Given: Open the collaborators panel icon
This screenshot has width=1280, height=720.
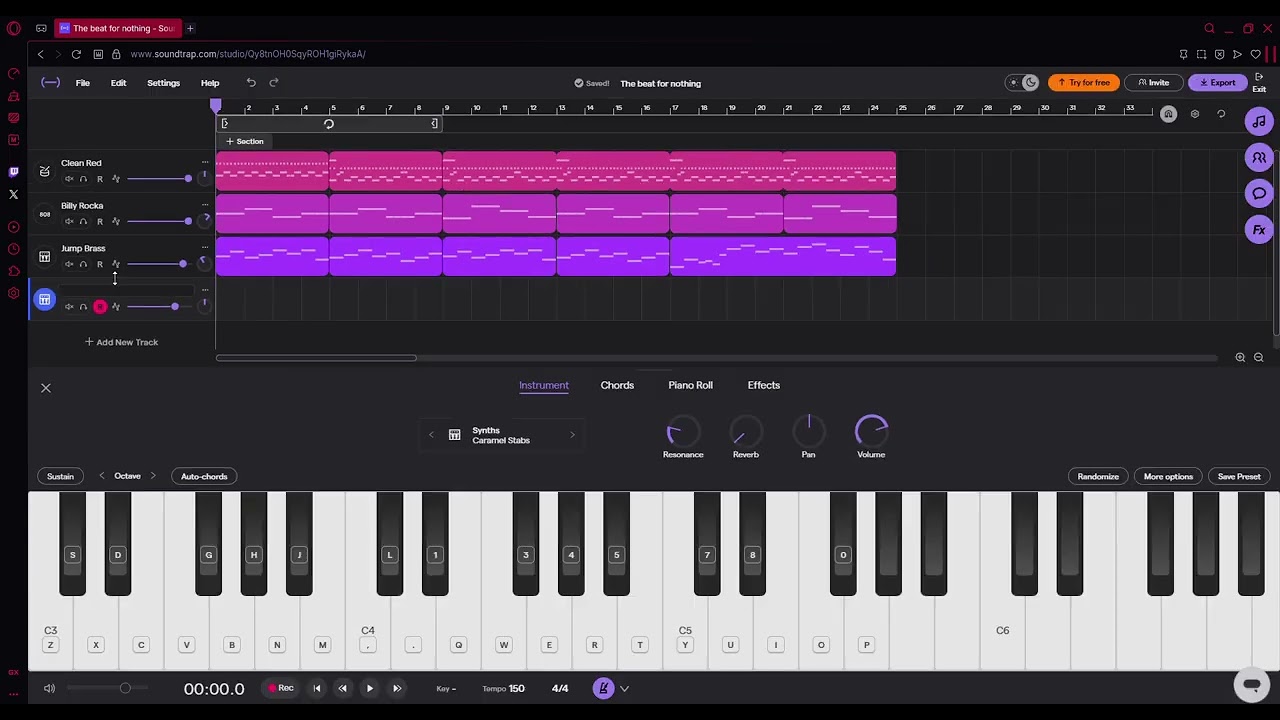Looking at the screenshot, I should pos(1259,158).
